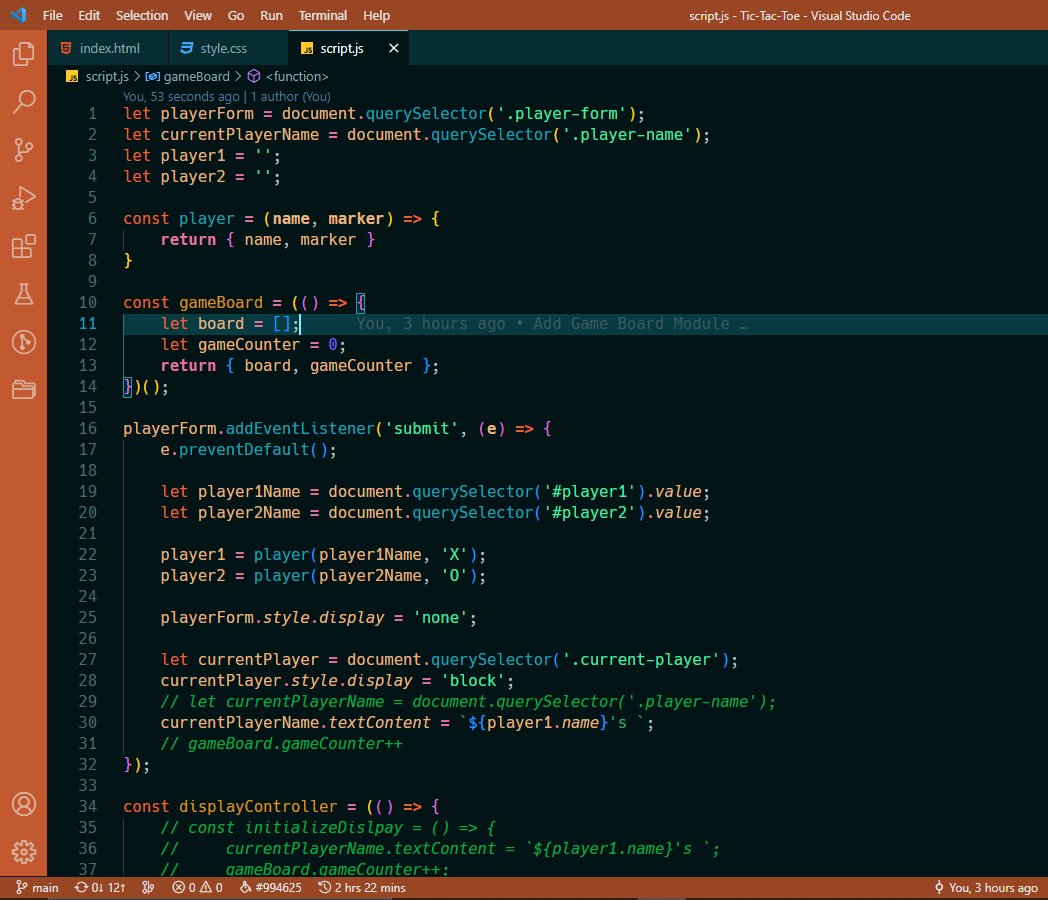
Task: Click script.js in the breadcrumb
Action: tap(106, 76)
